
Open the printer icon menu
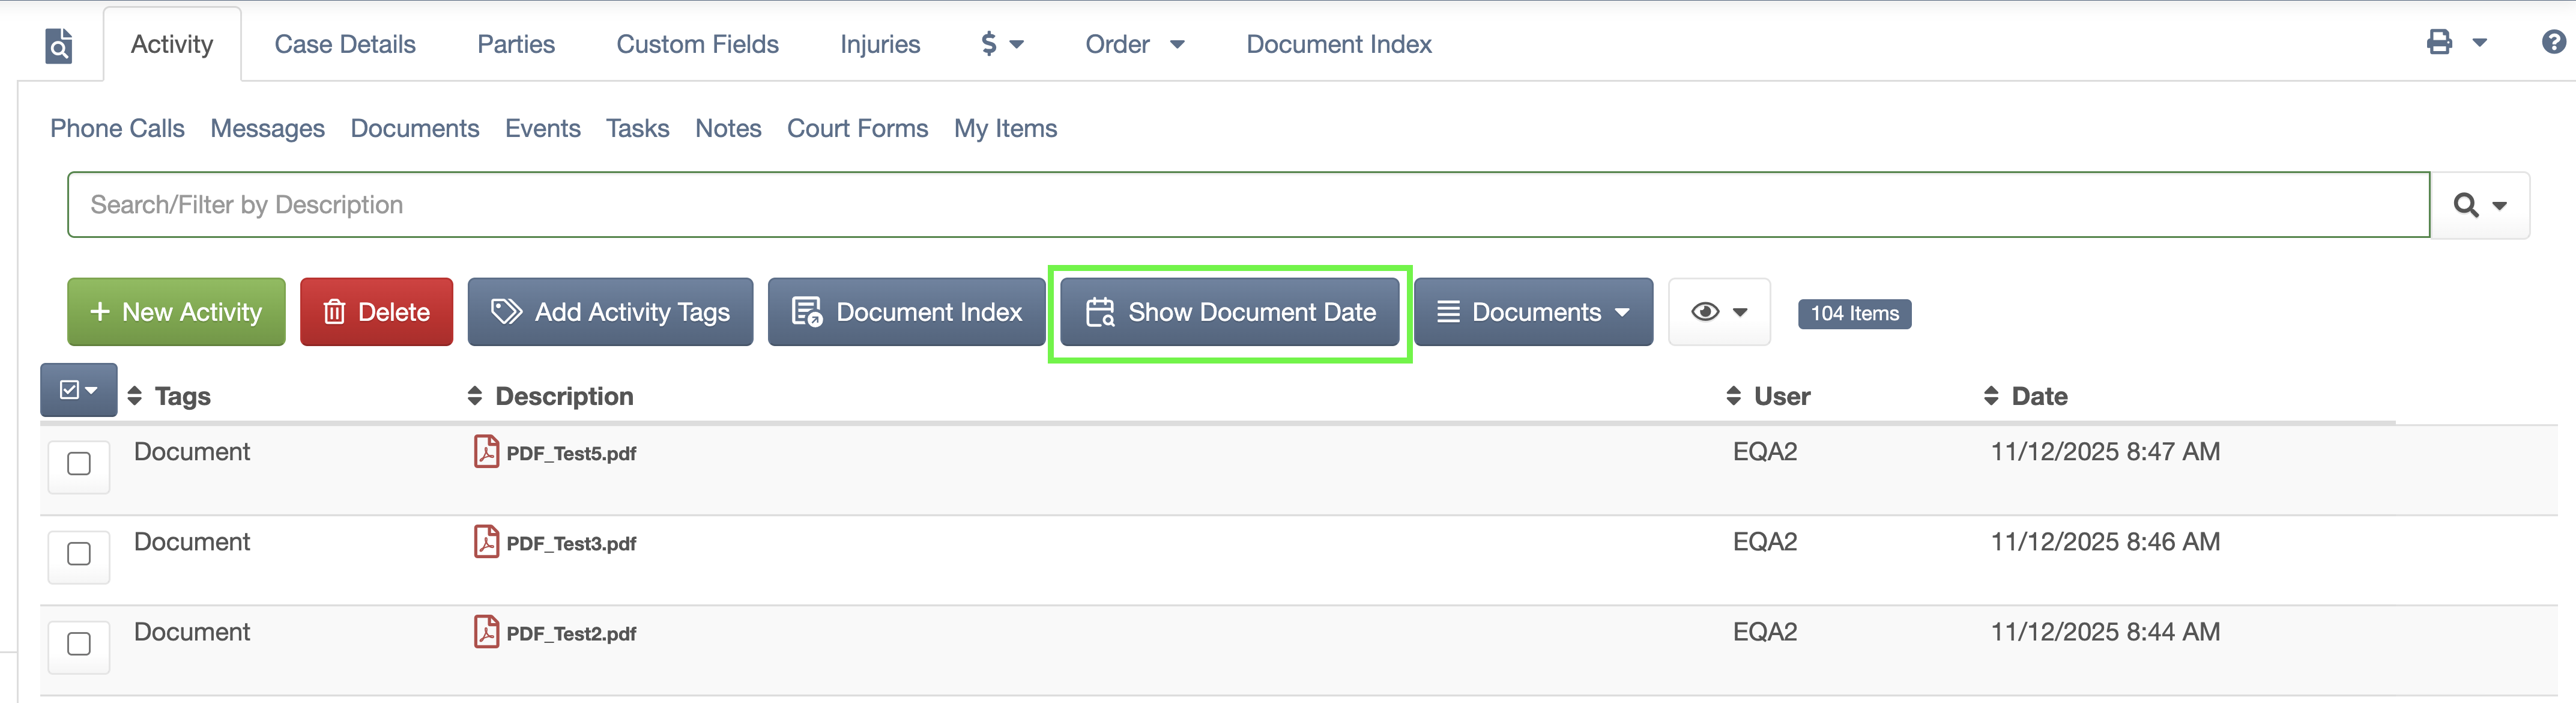coord(2455,42)
